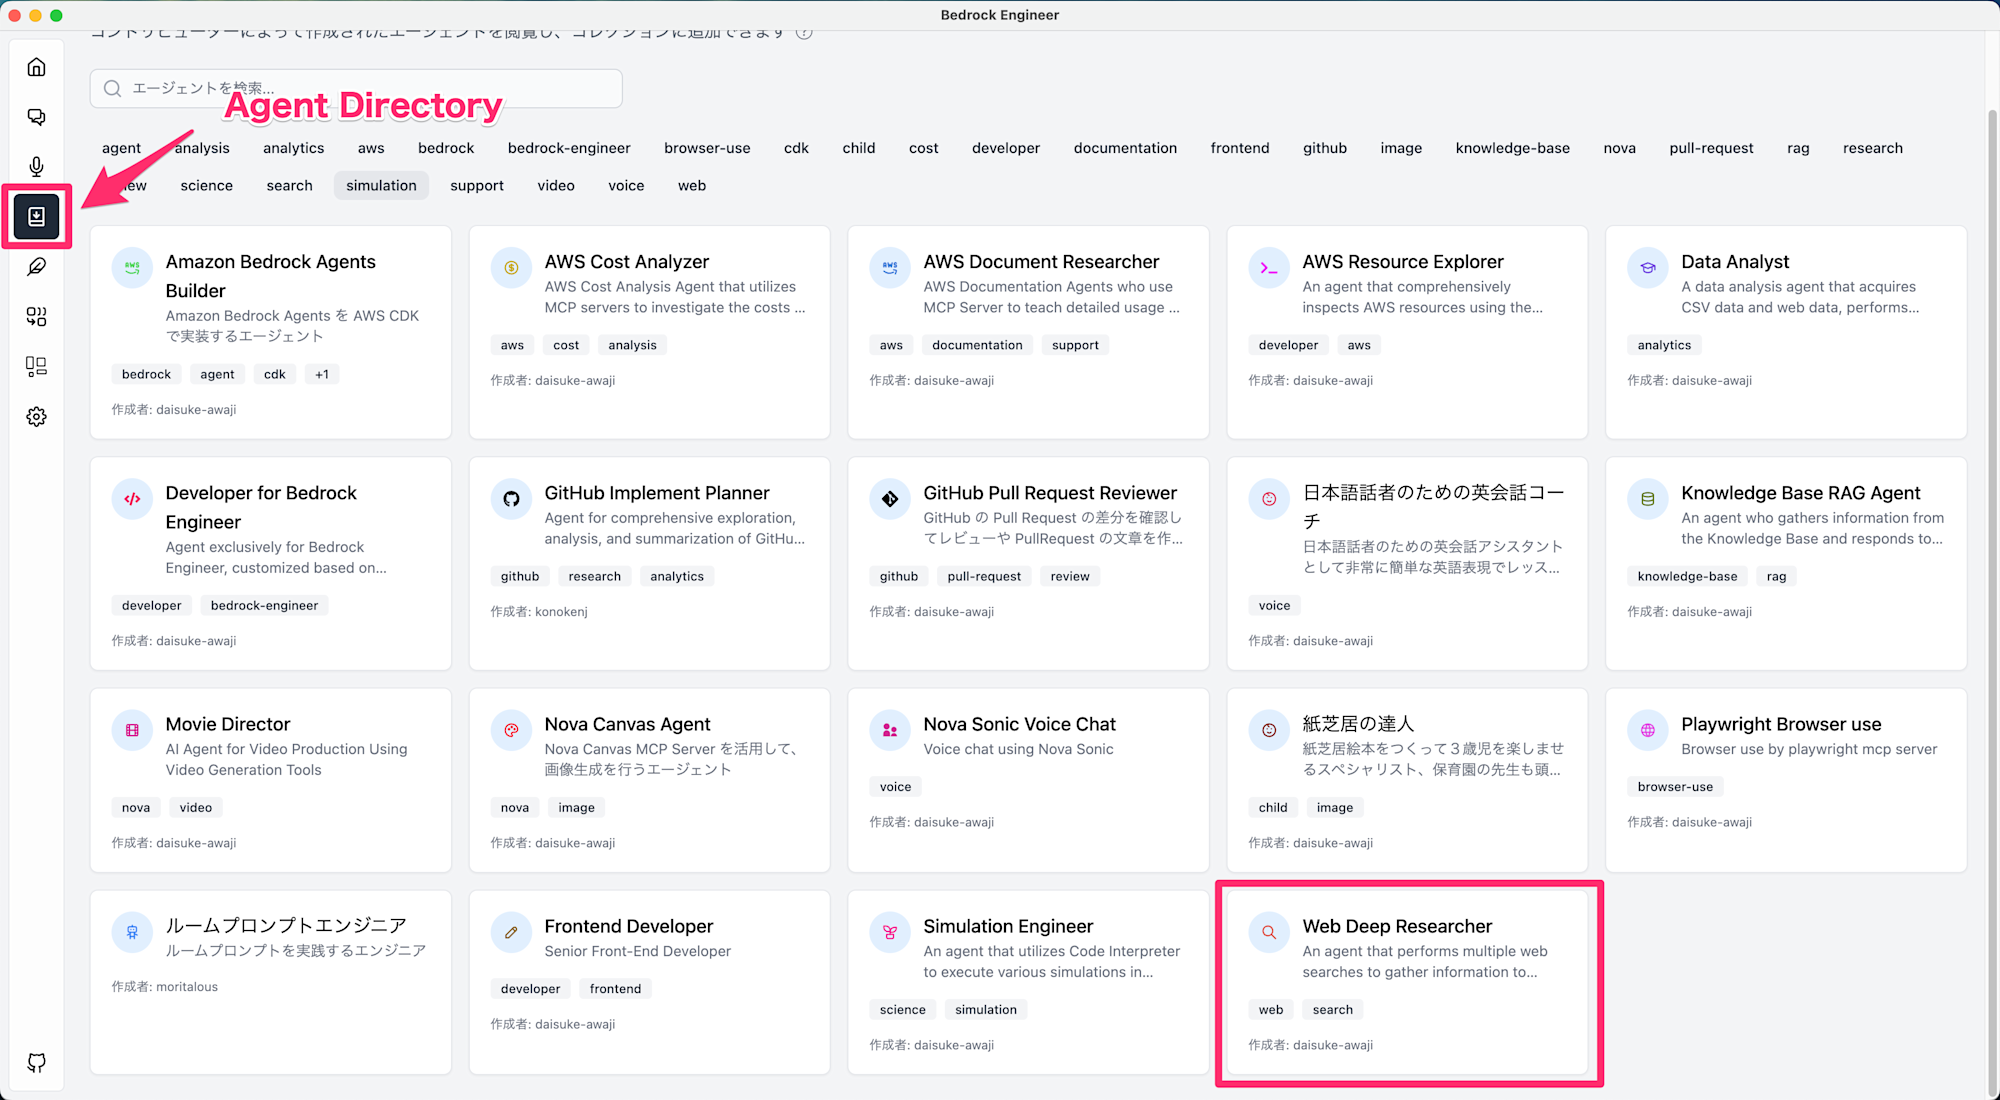Open the Home page from sidebar
The width and height of the screenshot is (2000, 1100).
[x=37, y=67]
